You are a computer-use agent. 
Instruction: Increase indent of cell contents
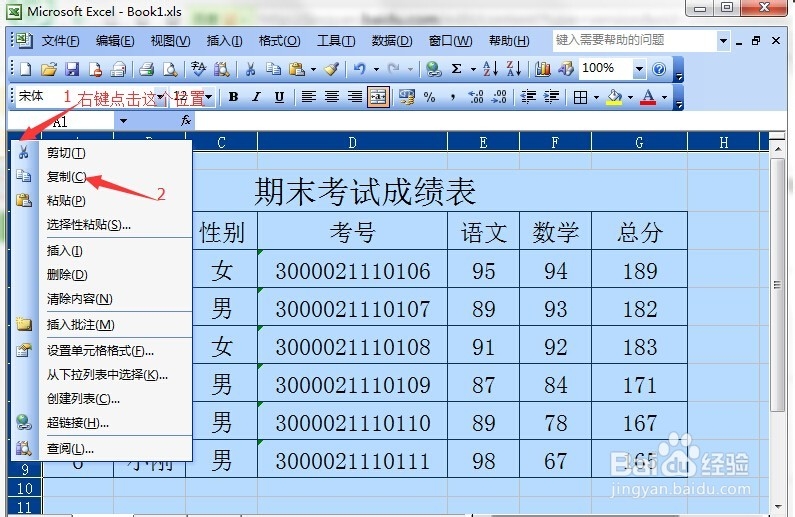pos(552,97)
